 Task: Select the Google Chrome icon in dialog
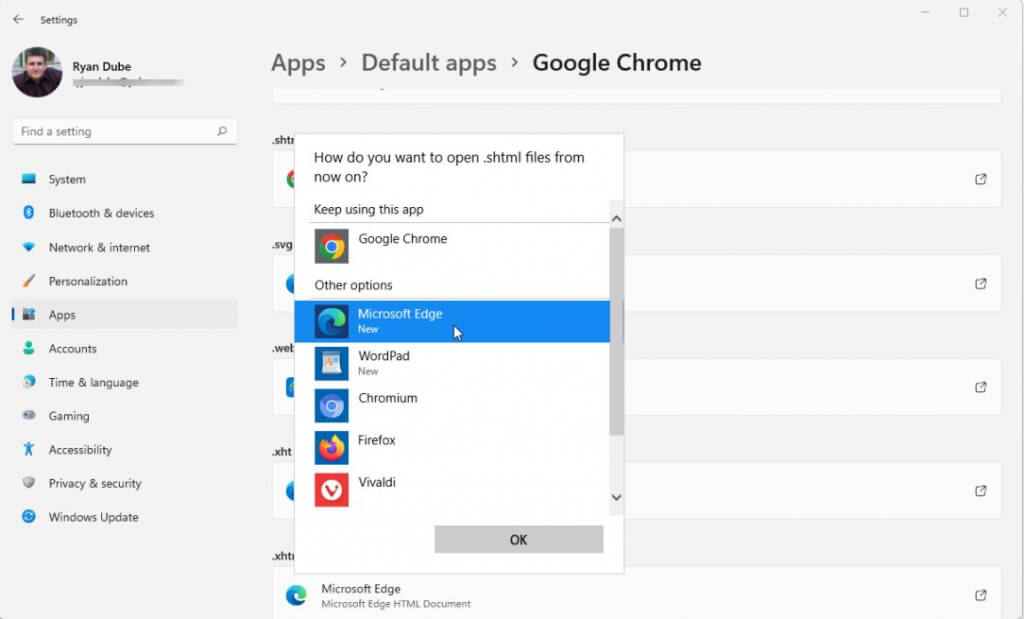[331, 246]
